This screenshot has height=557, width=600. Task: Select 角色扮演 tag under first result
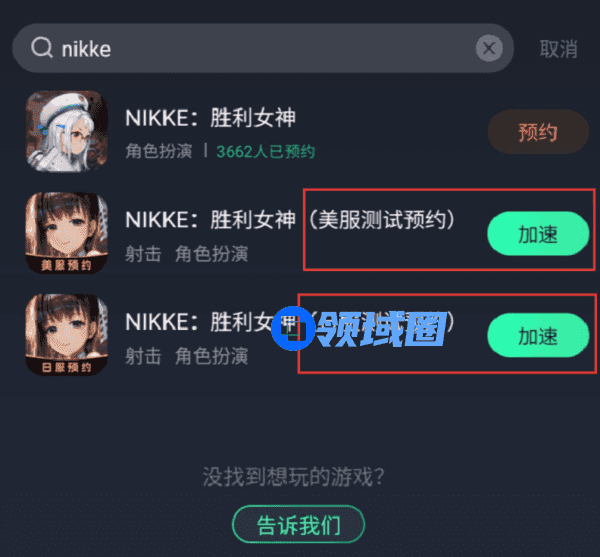pos(159,151)
